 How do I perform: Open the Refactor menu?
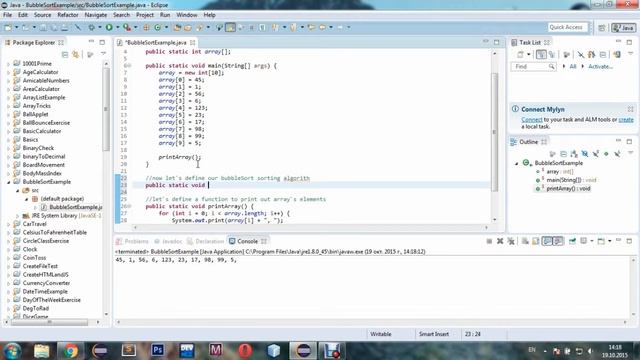click(68, 15)
